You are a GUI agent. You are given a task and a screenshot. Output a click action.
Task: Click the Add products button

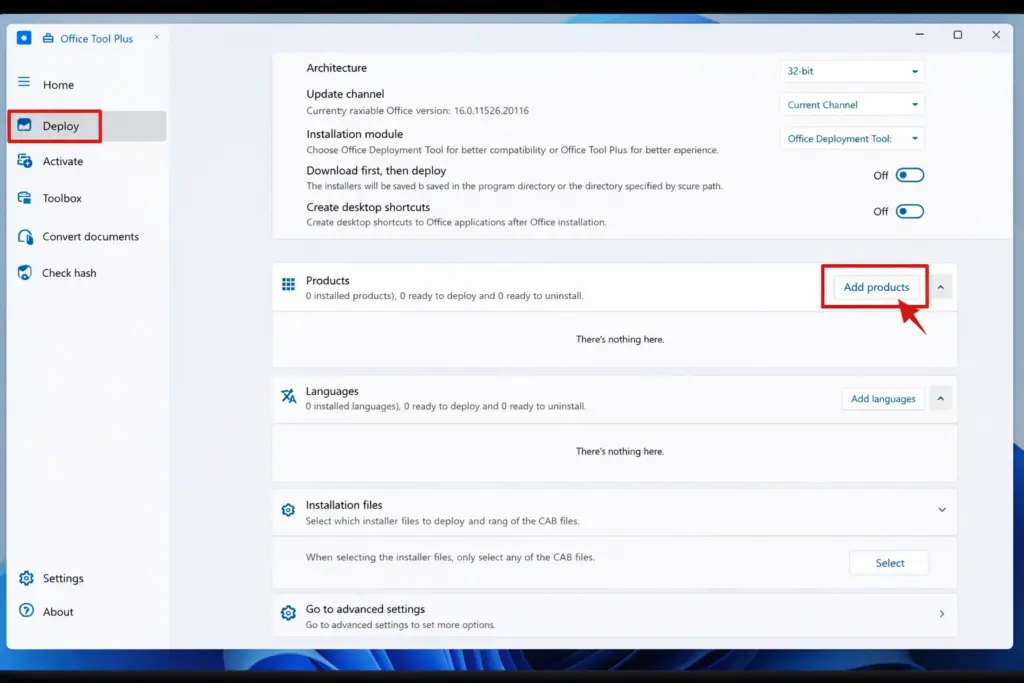click(x=876, y=287)
